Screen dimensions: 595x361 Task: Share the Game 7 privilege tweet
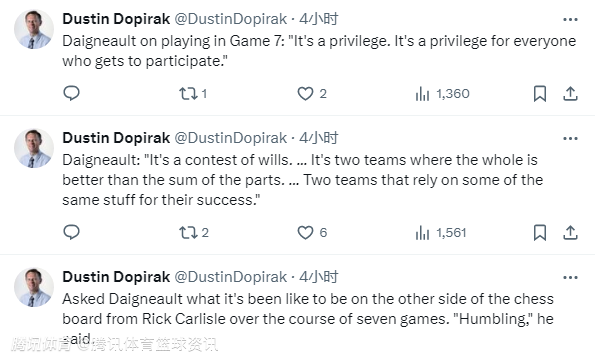(570, 93)
